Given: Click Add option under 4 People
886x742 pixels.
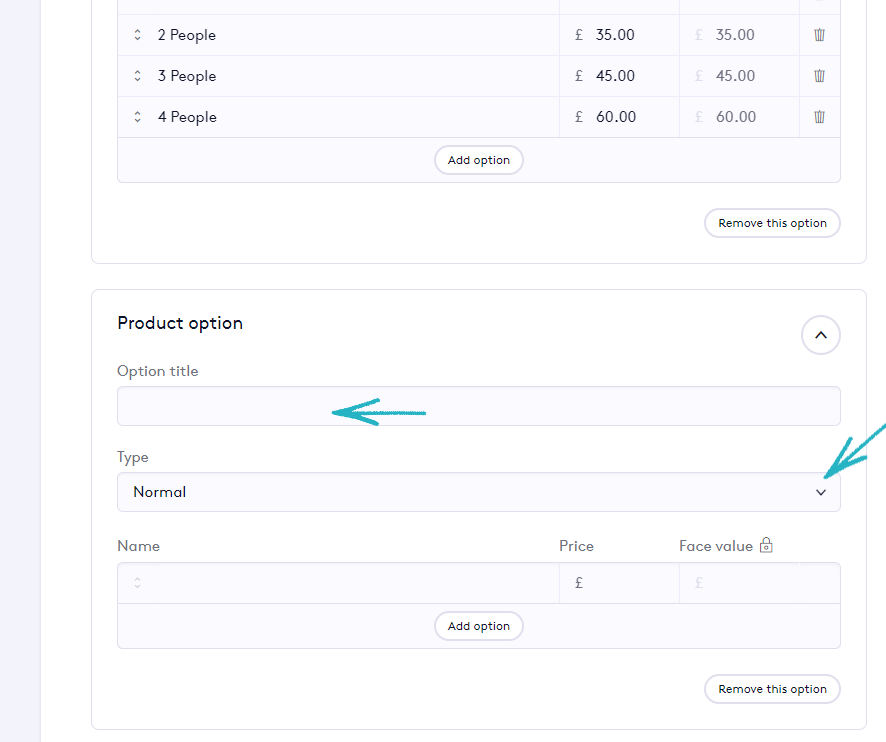Looking at the screenshot, I should (478, 160).
